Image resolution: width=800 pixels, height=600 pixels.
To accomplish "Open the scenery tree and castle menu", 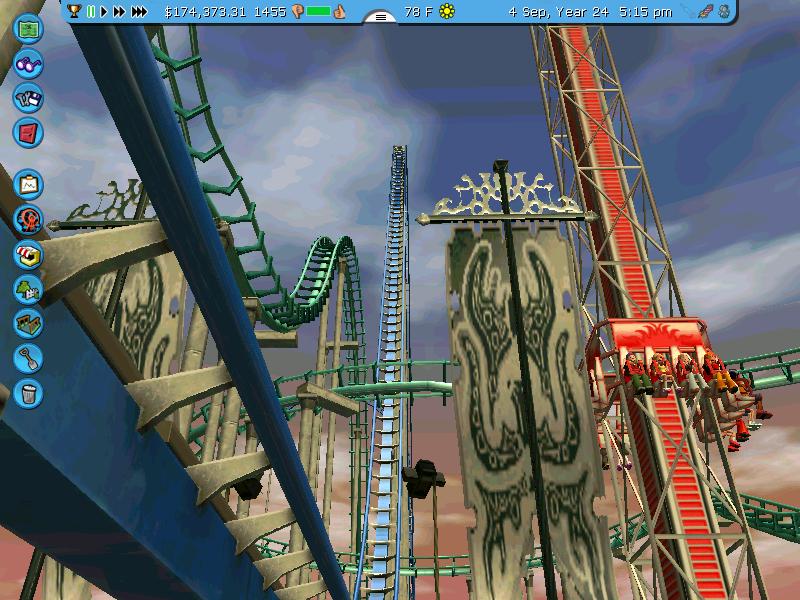I will tap(28, 289).
